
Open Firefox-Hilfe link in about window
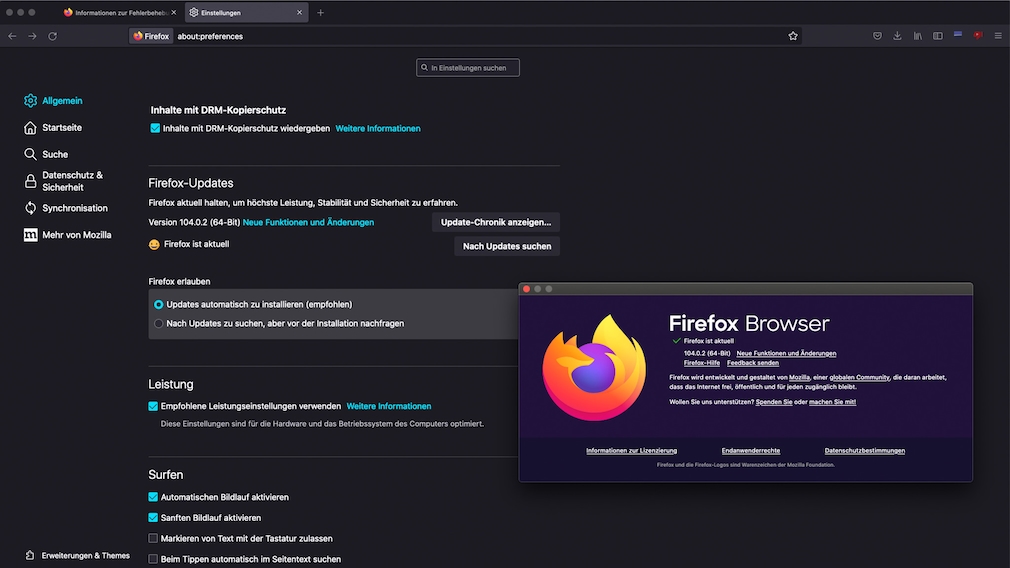pyautogui.click(x=701, y=363)
